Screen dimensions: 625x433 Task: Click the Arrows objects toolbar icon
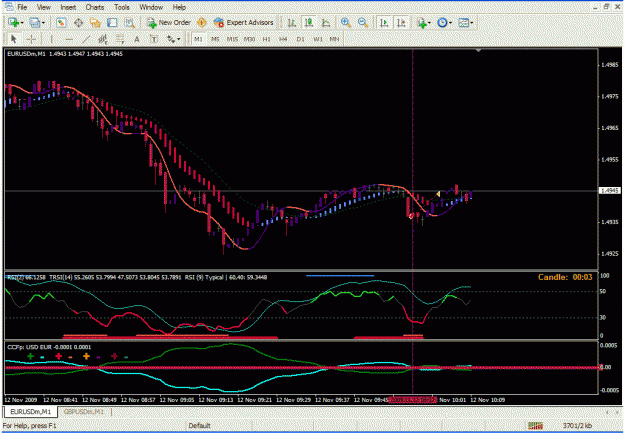[171, 39]
